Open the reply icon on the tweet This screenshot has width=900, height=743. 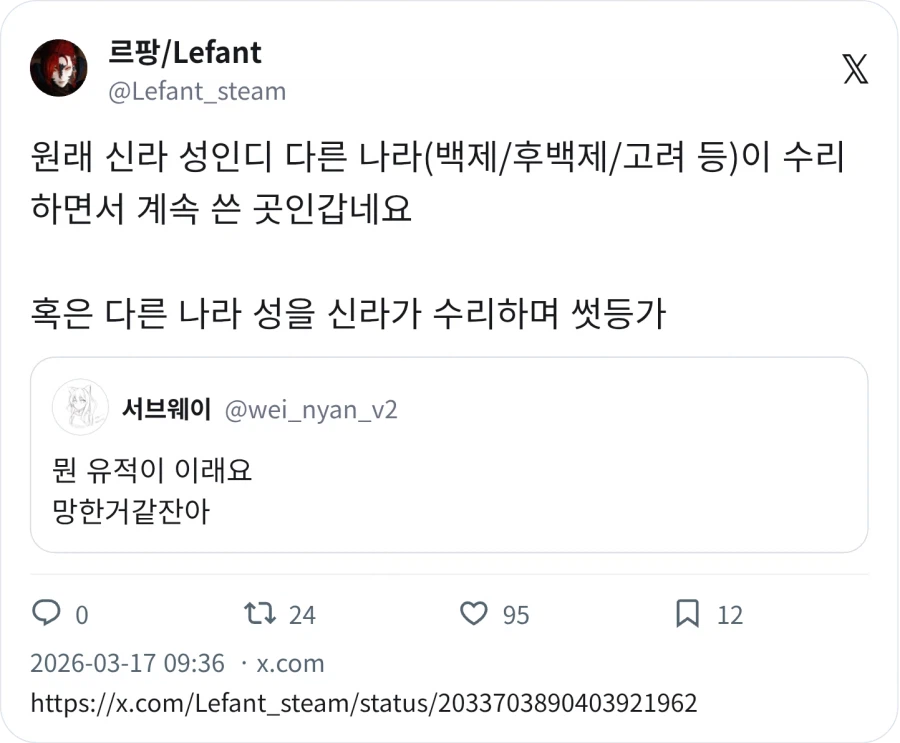(x=47, y=615)
